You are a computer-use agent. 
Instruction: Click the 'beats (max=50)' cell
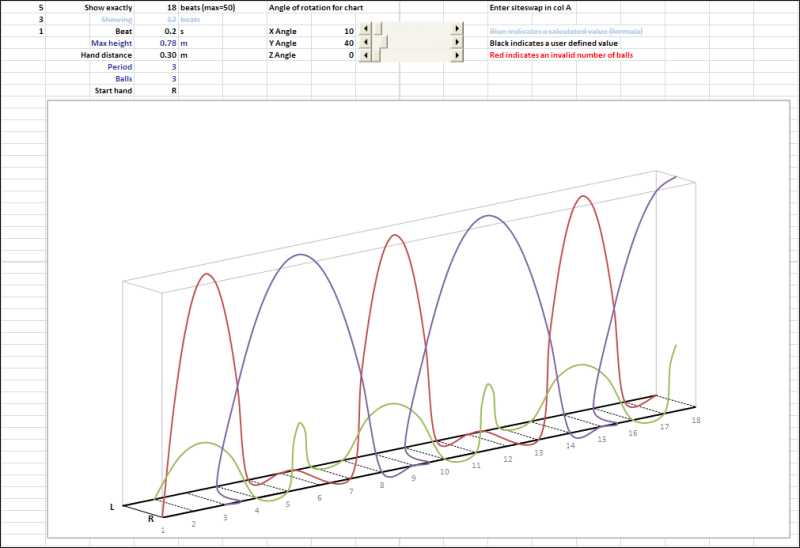click(x=208, y=8)
